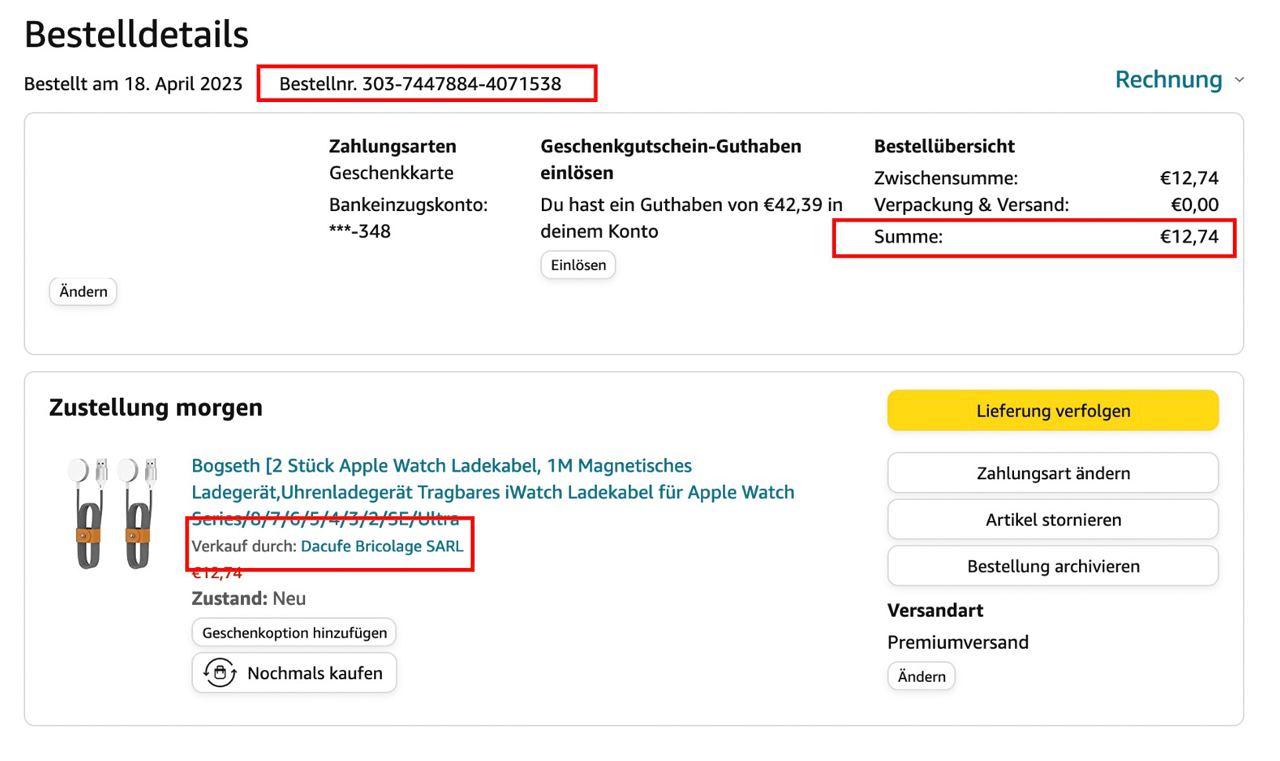Redeem the gift balance with Einlösen
1280x761 pixels.
pos(578,265)
